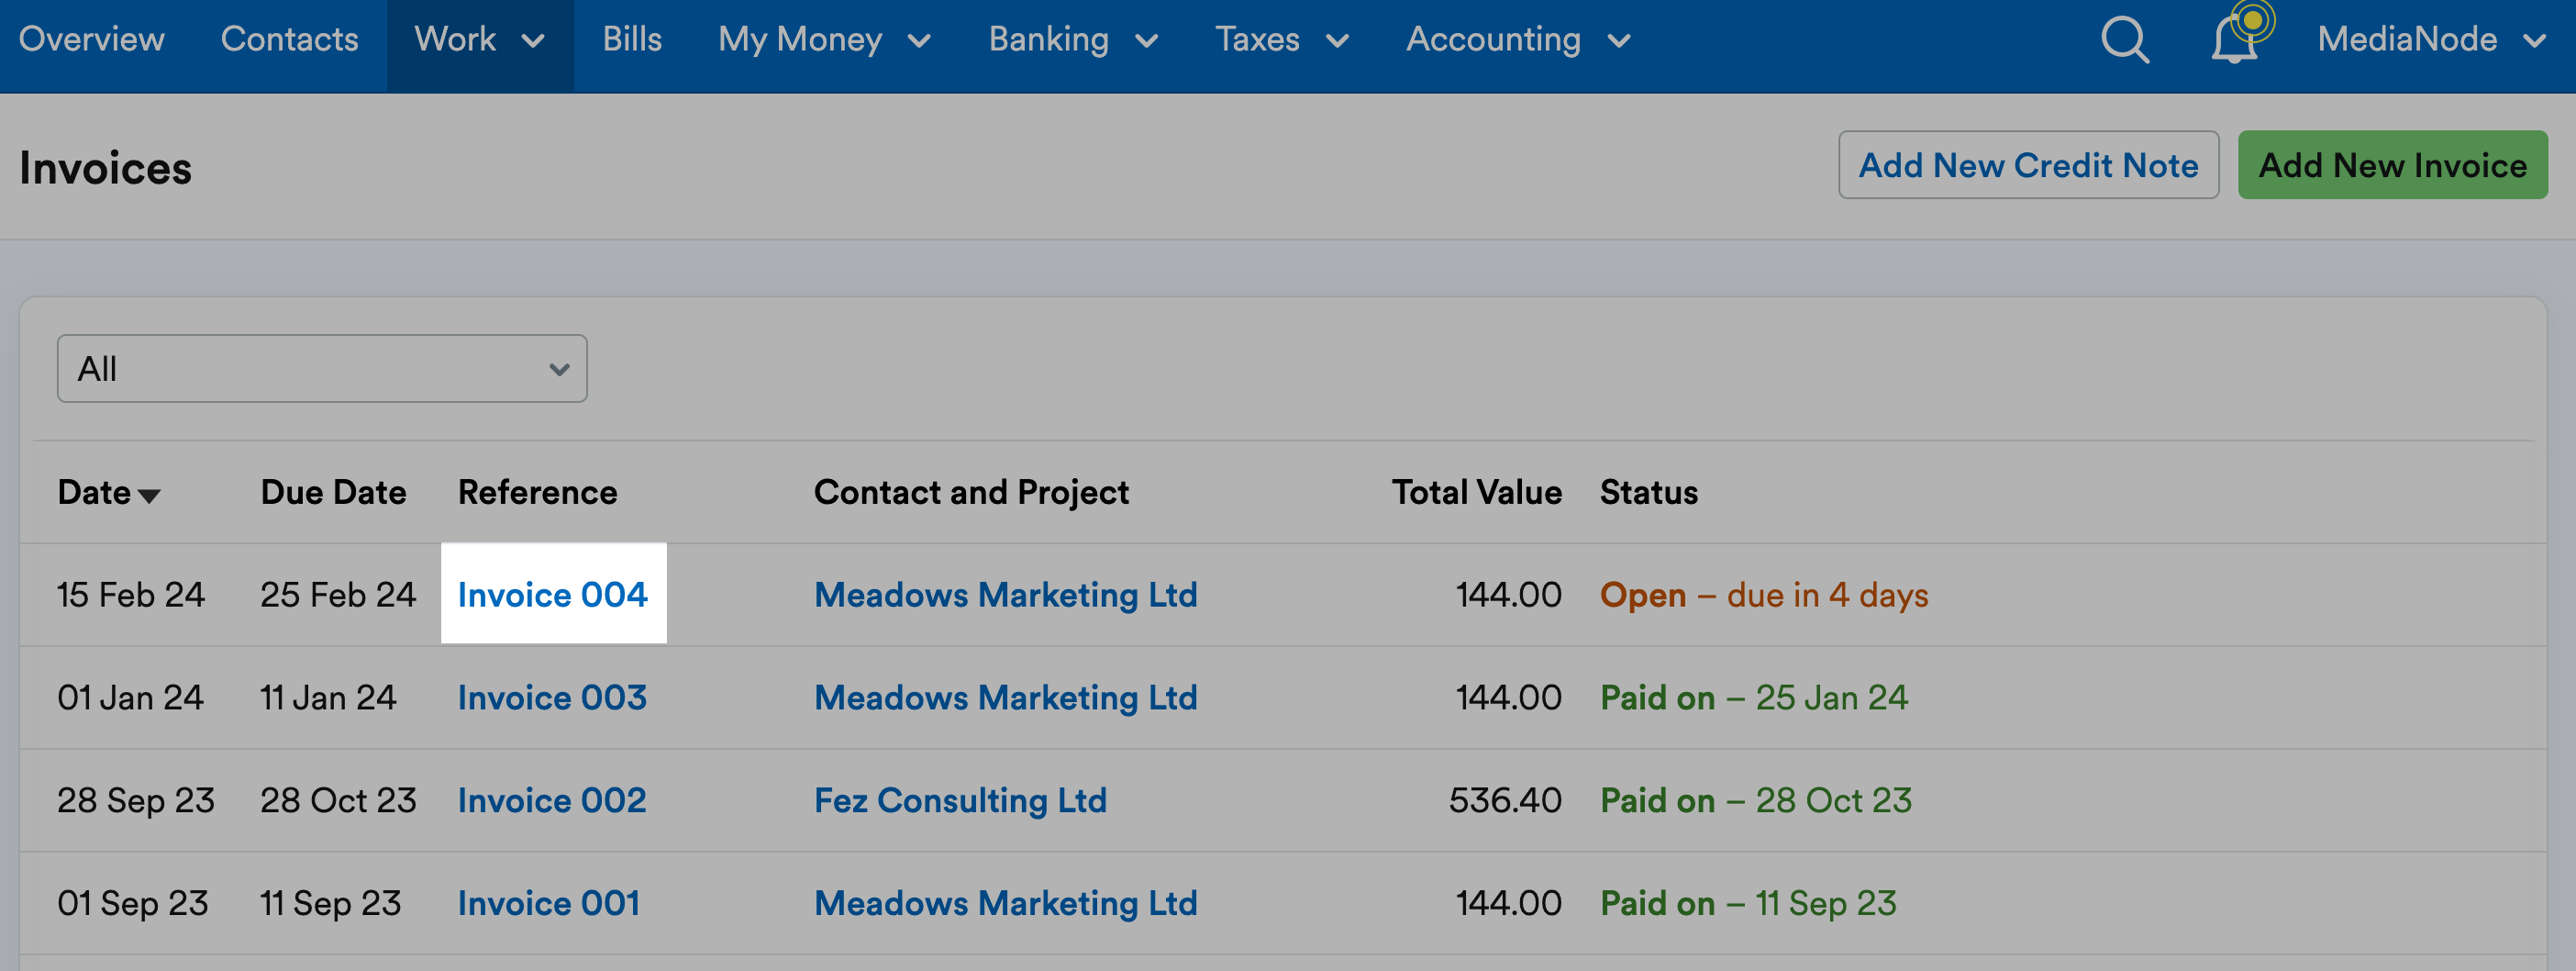2576x971 pixels.
Task: Click Add New Invoice button
Action: (x=2392, y=165)
